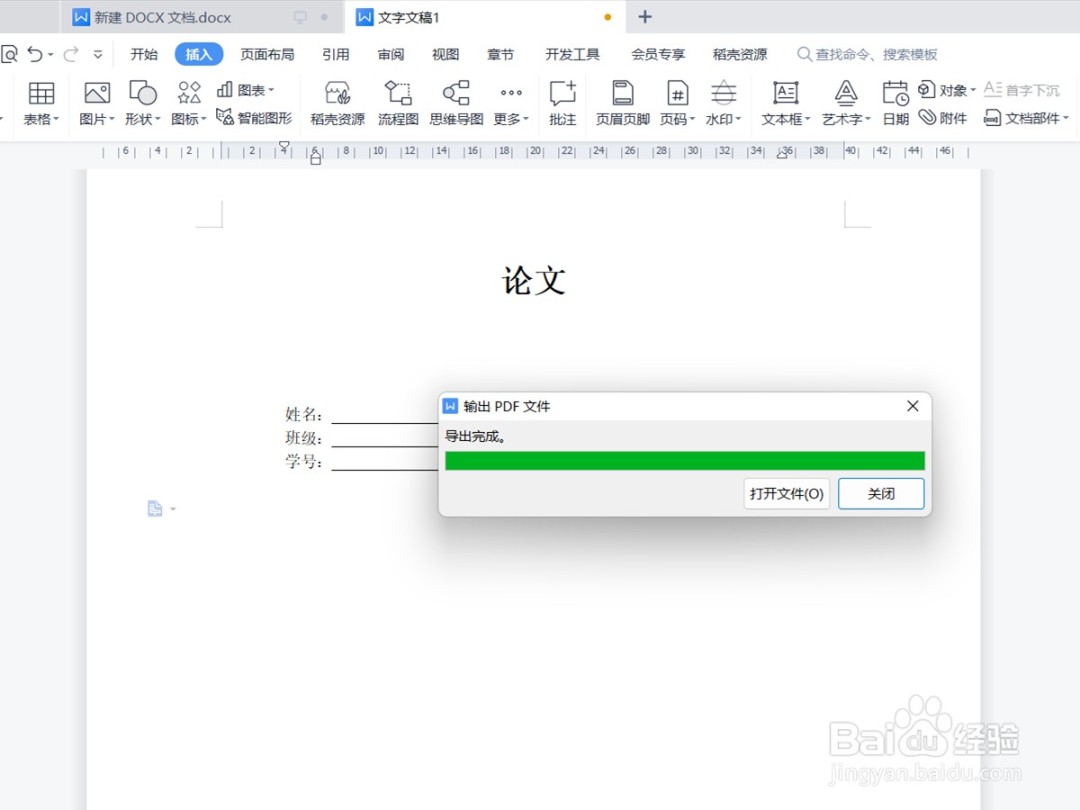Expand the 文本框 dropdown arrow
Screen dimensions: 1080x810
pos(808,118)
